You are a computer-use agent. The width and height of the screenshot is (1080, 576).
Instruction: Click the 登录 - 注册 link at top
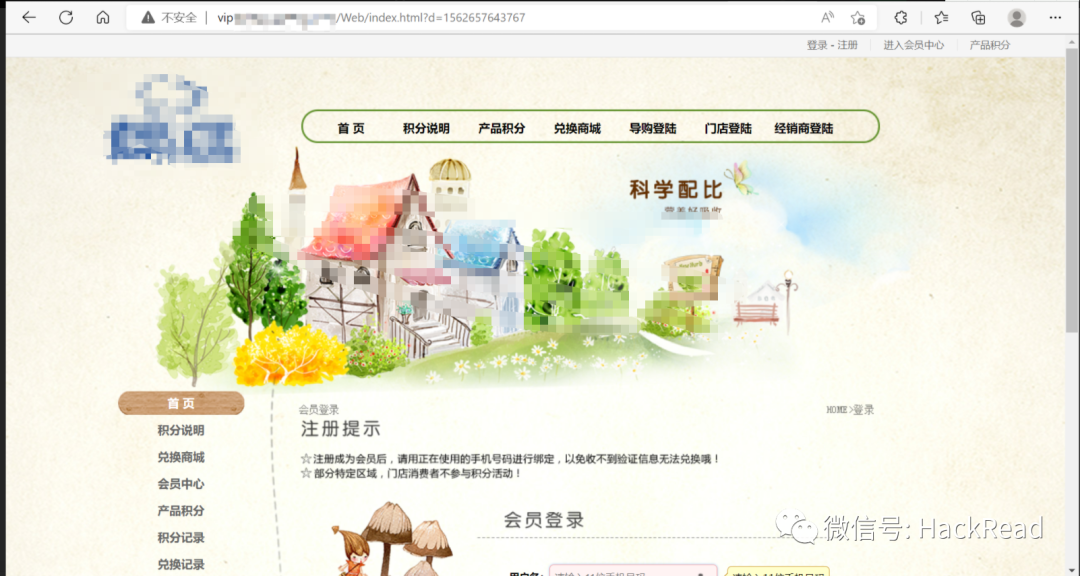[x=832, y=45]
